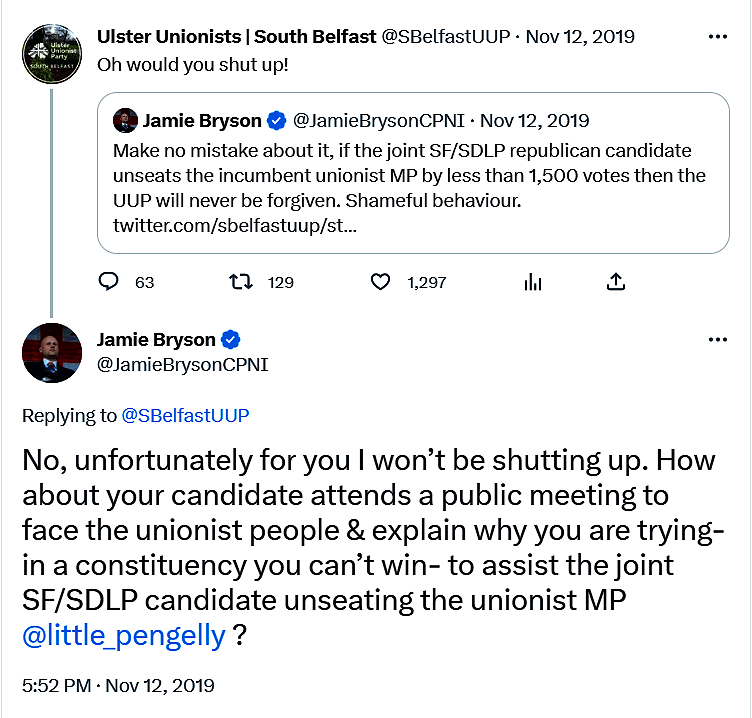Viewport: 752px width, 718px height.
Task: Click verified badge on Jamie Bryson reply
Action: click(x=230, y=339)
